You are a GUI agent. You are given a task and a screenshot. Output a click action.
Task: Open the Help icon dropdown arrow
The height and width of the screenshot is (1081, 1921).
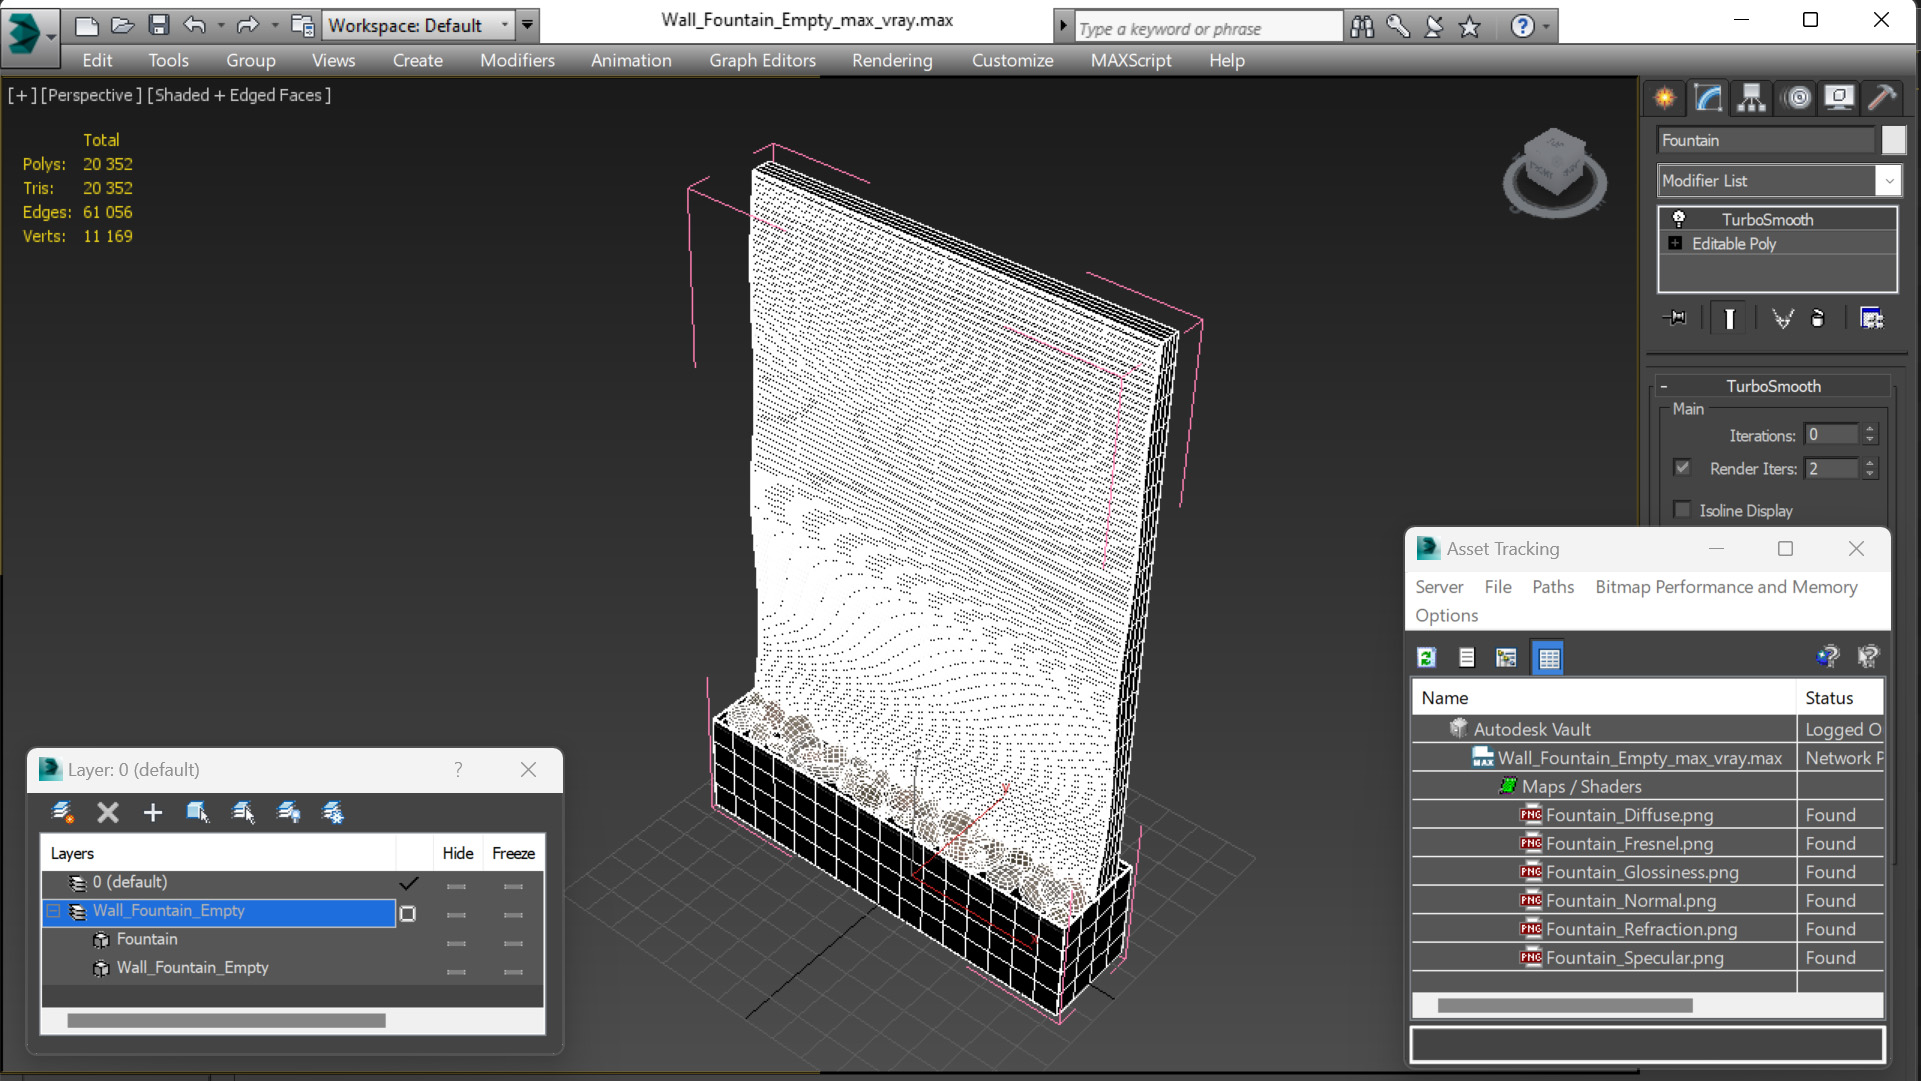[1547, 27]
